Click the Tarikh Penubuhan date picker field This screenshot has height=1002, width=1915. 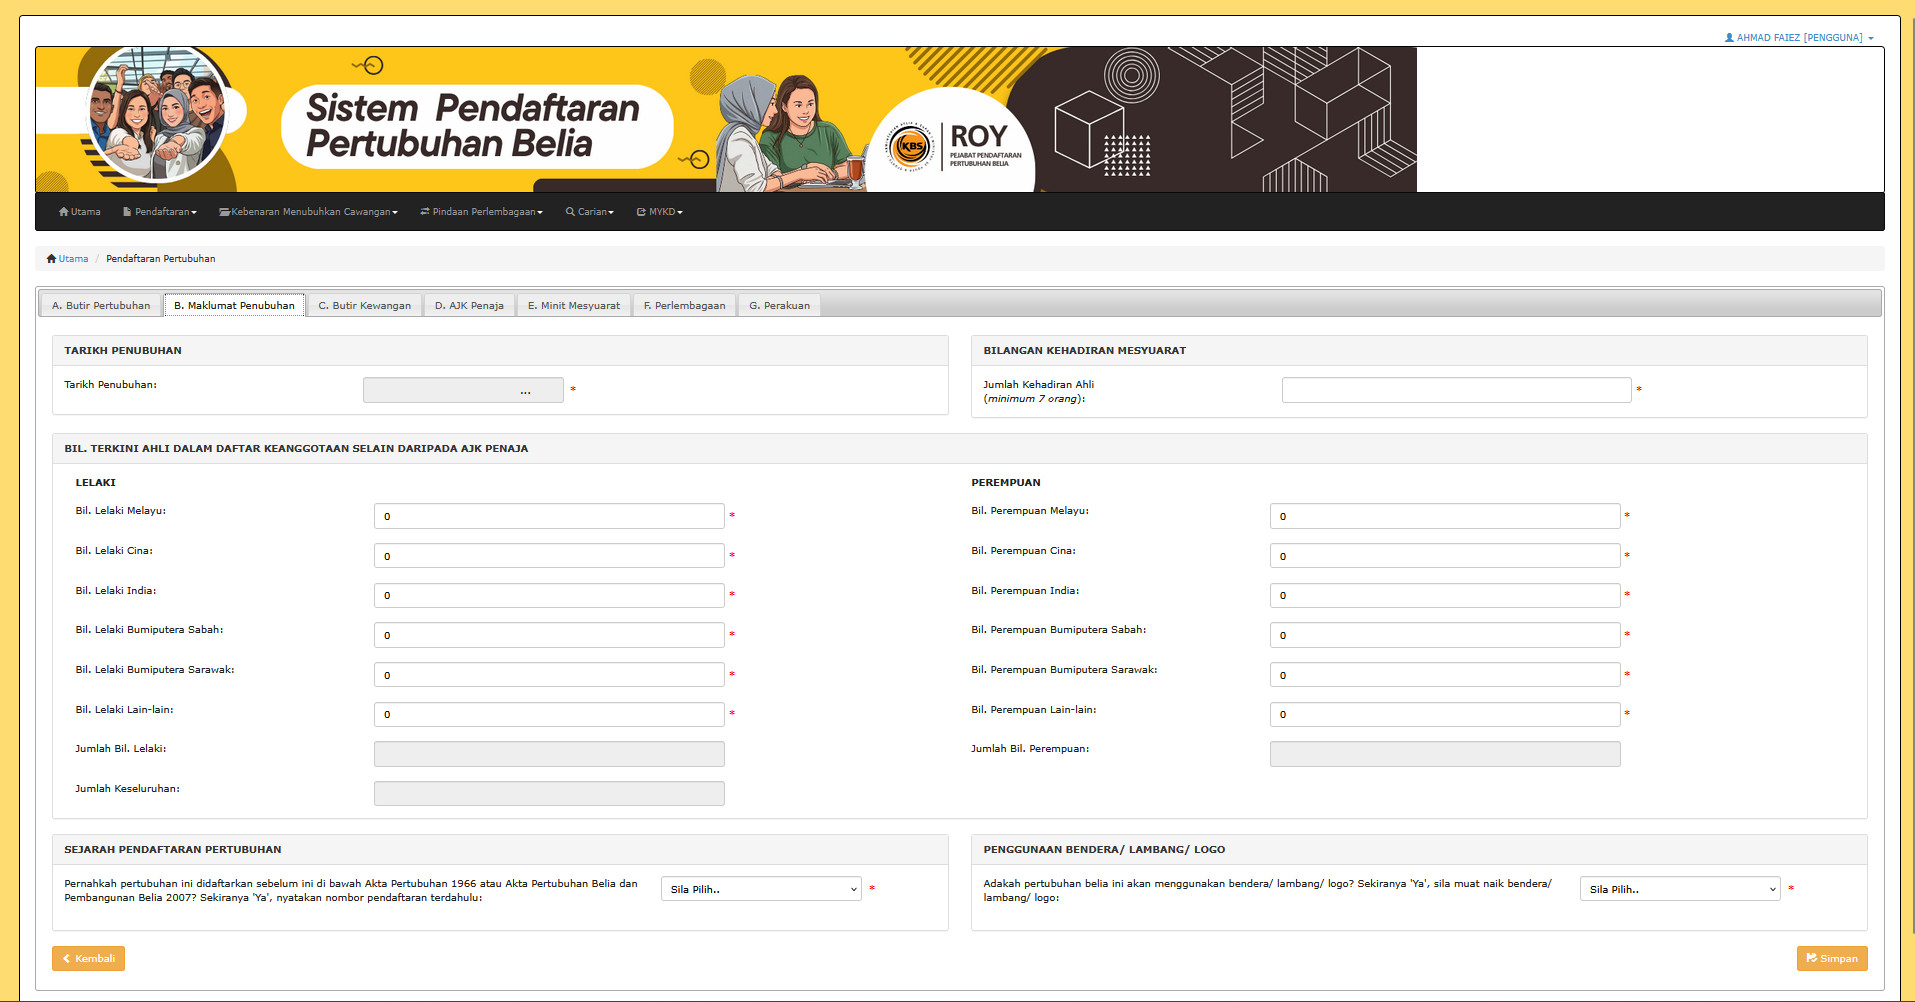tap(463, 390)
